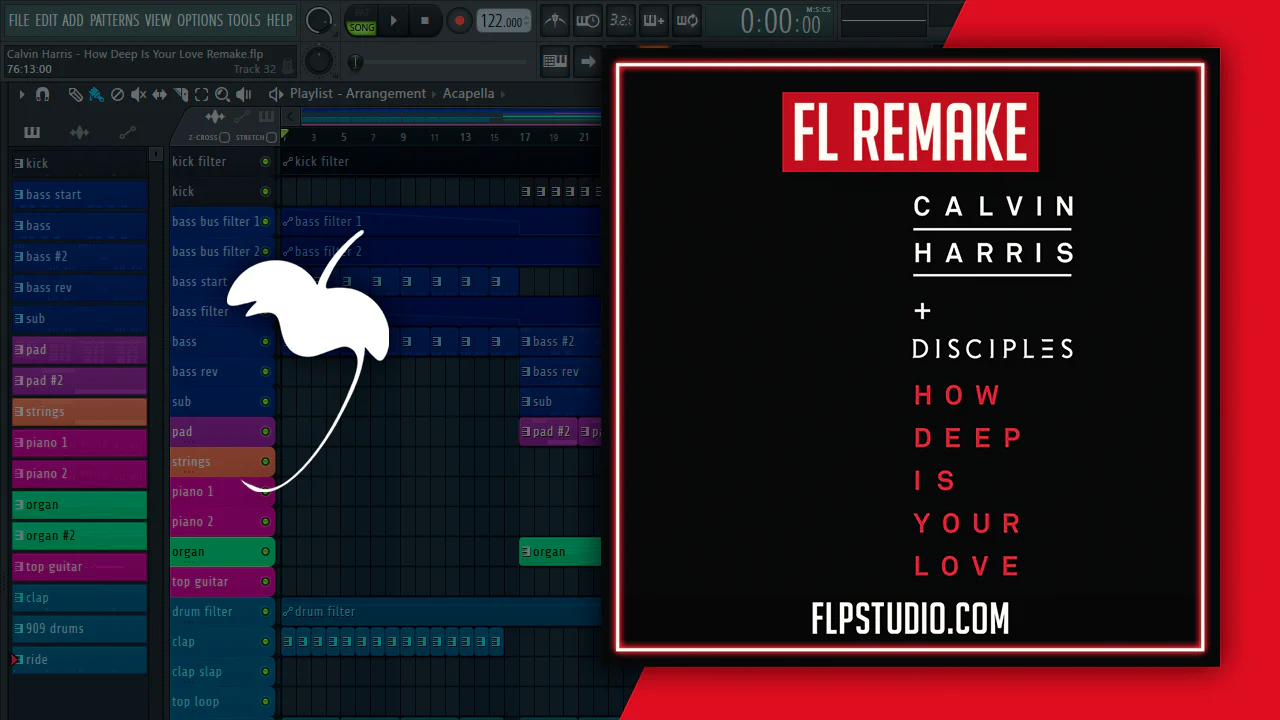
Task: Select the Slice tool in playlist toolbar
Action: click(181, 94)
